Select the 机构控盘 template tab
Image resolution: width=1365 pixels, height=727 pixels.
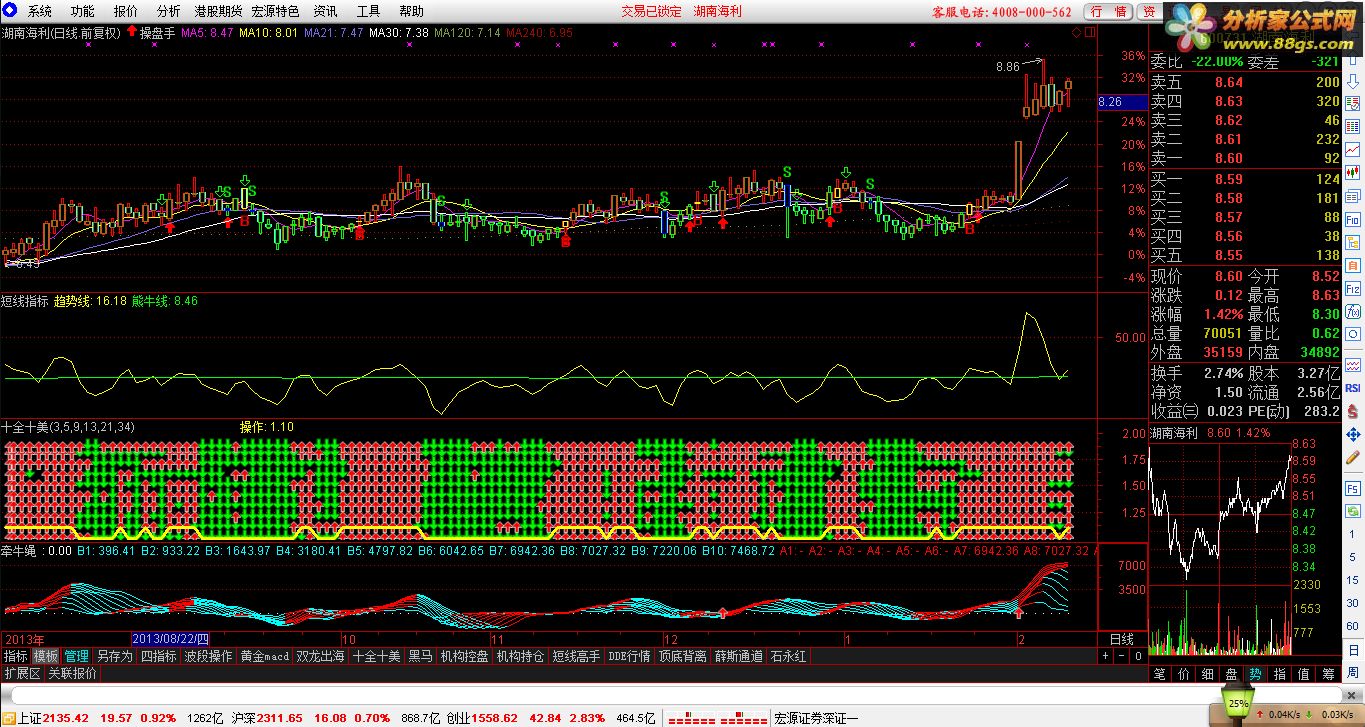pos(464,656)
